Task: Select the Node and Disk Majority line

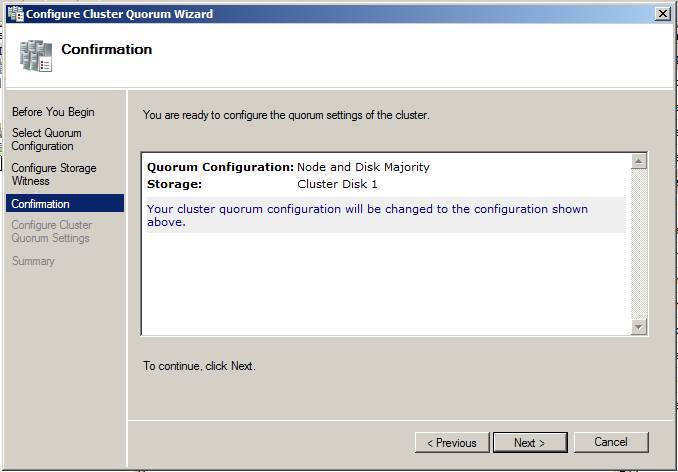Action: (x=363, y=167)
